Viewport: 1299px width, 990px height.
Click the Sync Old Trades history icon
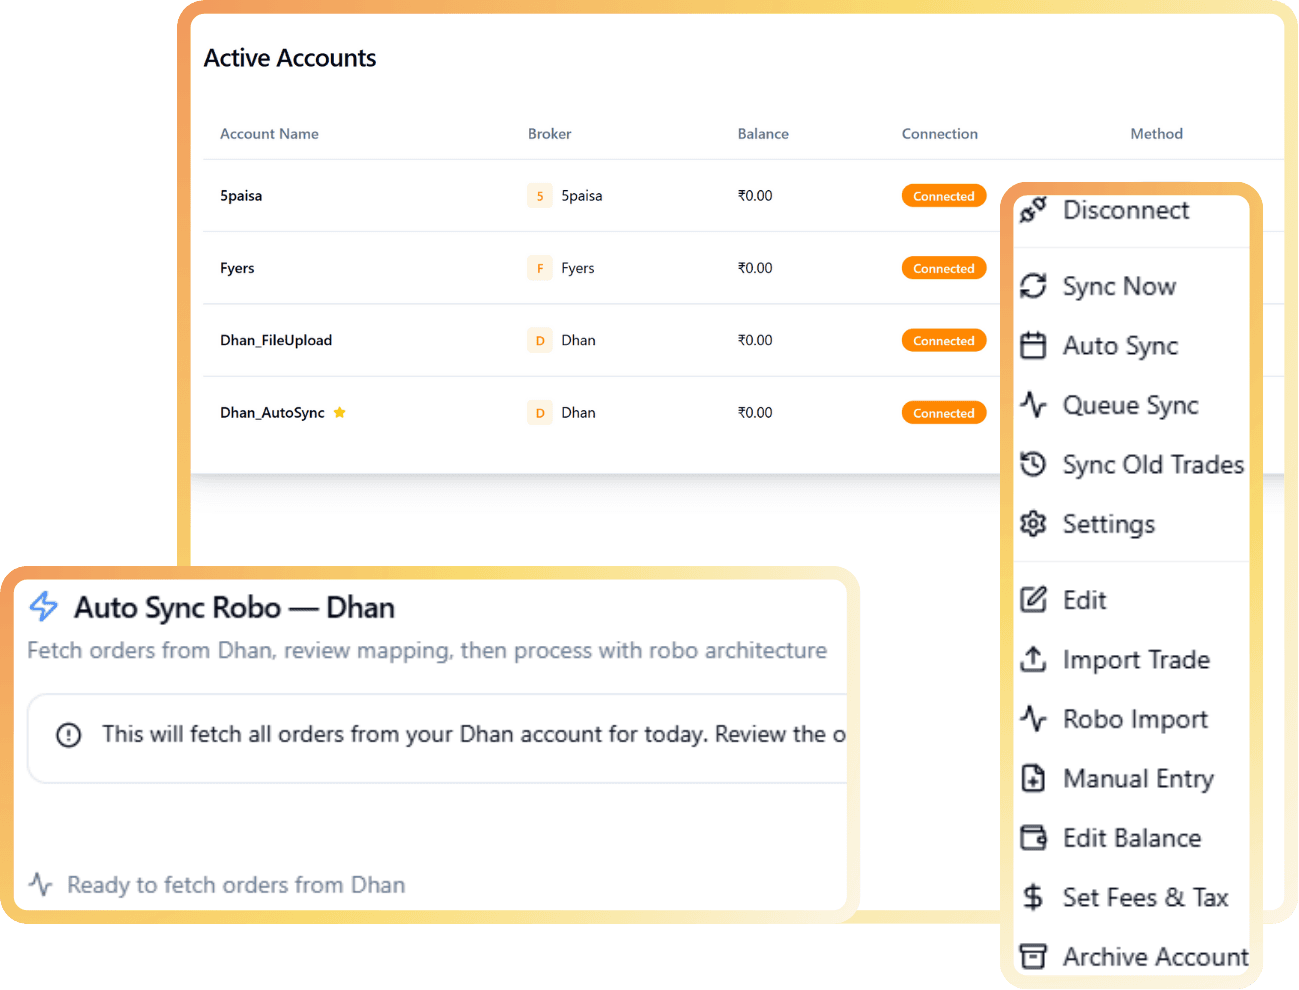coord(1033,465)
